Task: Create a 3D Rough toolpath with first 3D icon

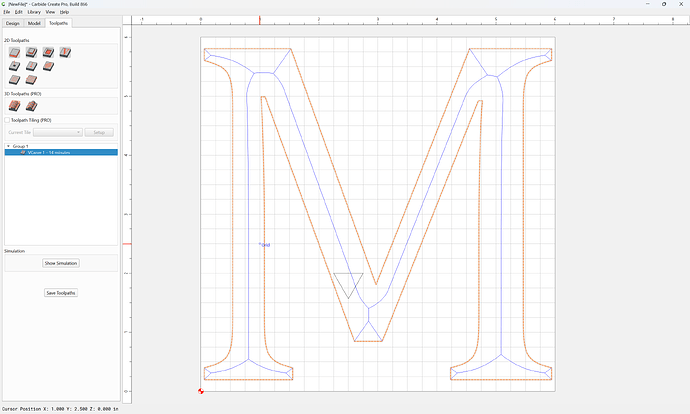Action: pyautogui.click(x=15, y=106)
